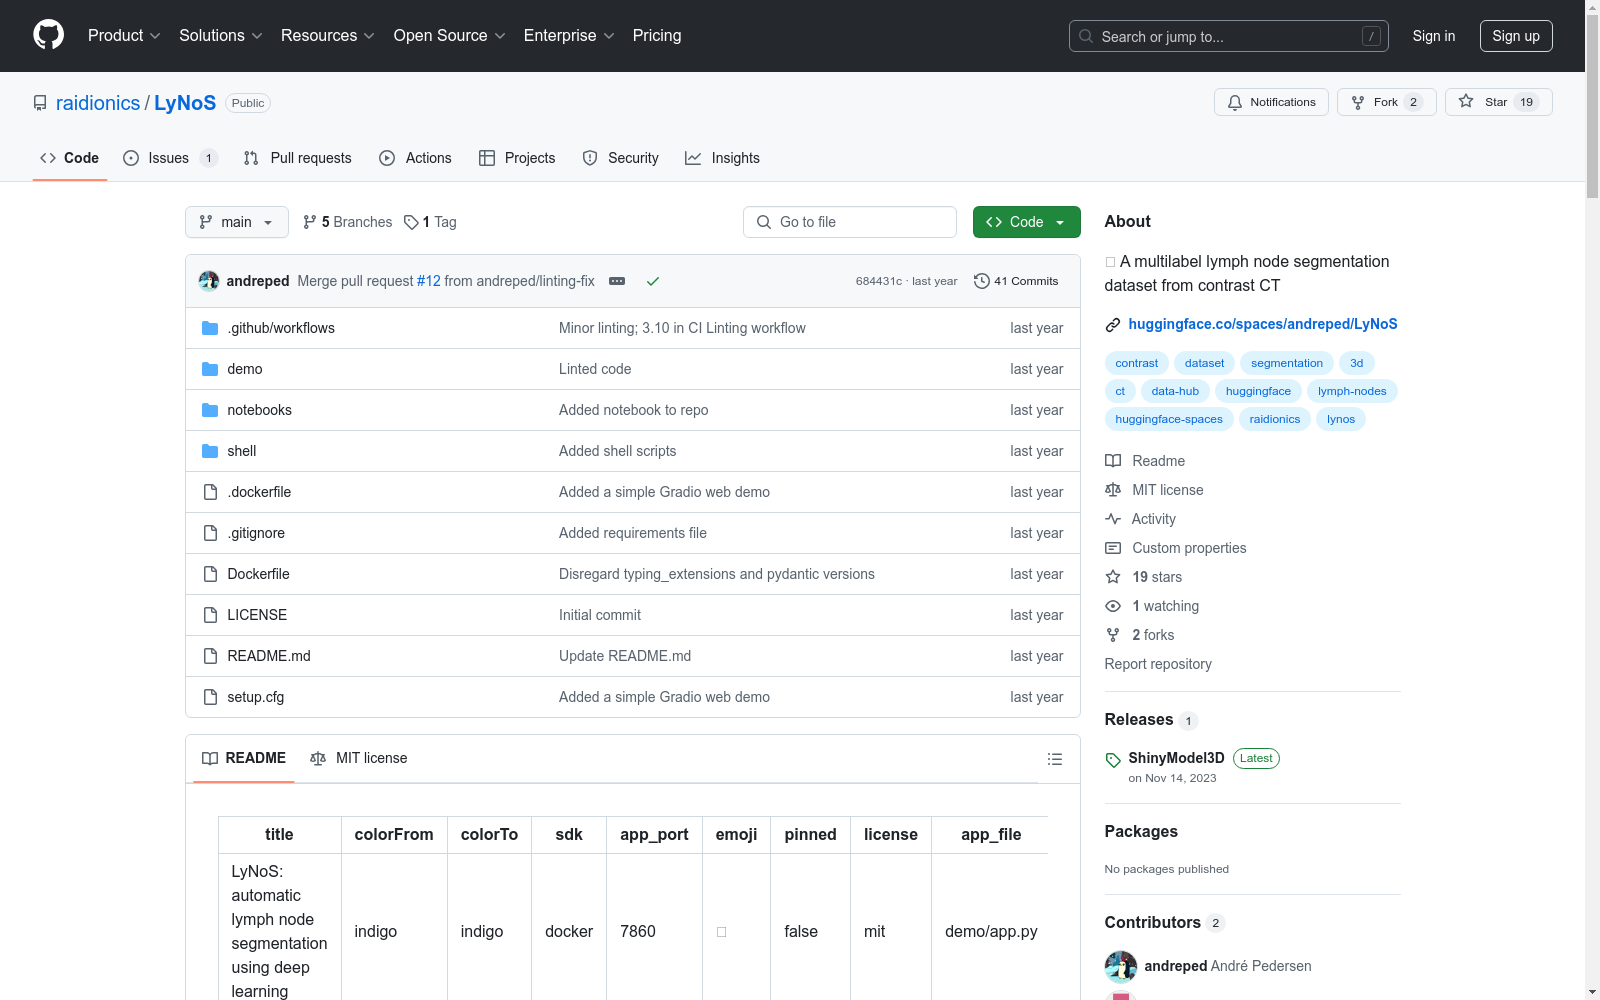This screenshot has width=1600, height=1000.
Task: Click the link icon beside huggingface URL
Action: tap(1113, 324)
